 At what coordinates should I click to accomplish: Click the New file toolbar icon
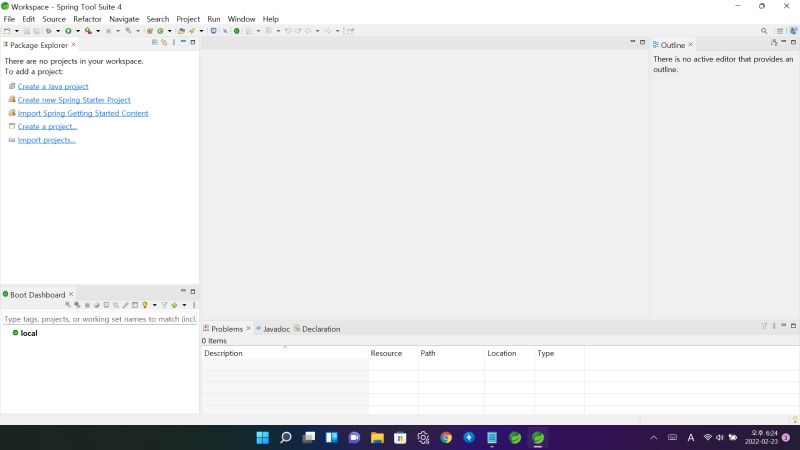(7, 31)
